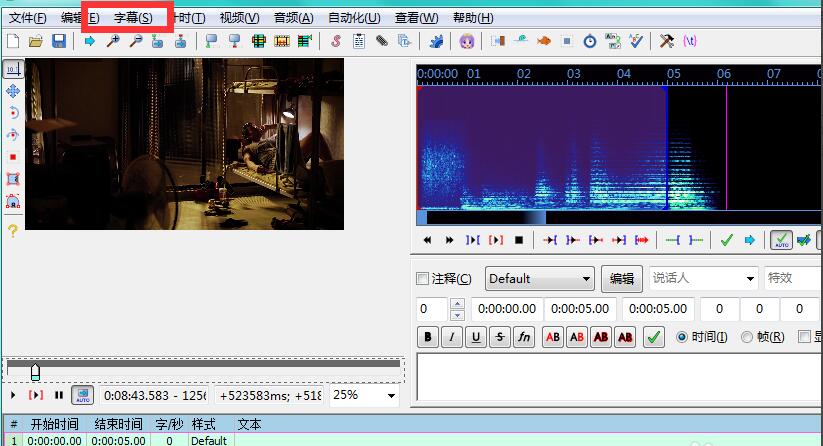This screenshot has height=446, width=823.
Task: Open the 音频(A) menu
Action: [293, 18]
